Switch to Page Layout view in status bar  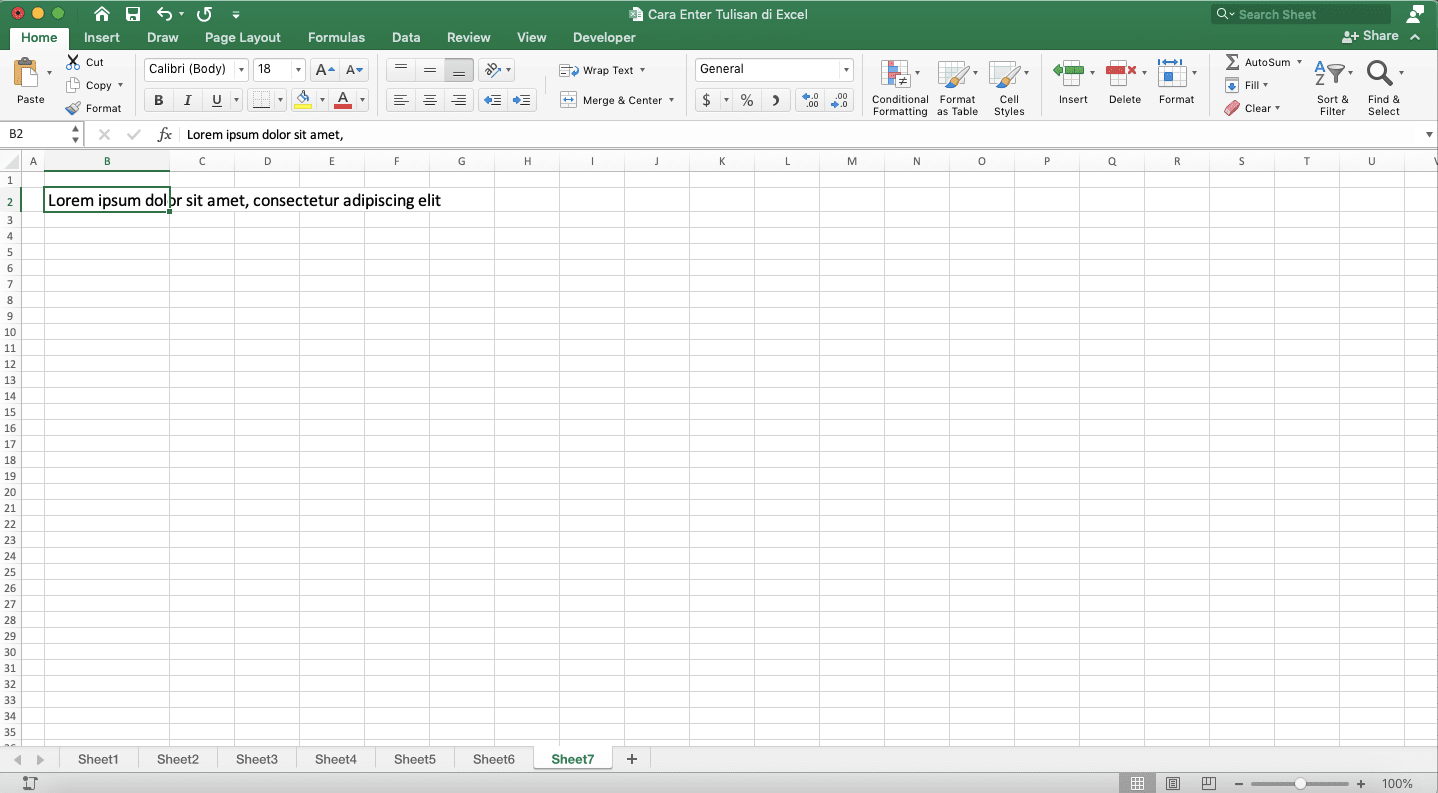(x=1173, y=783)
